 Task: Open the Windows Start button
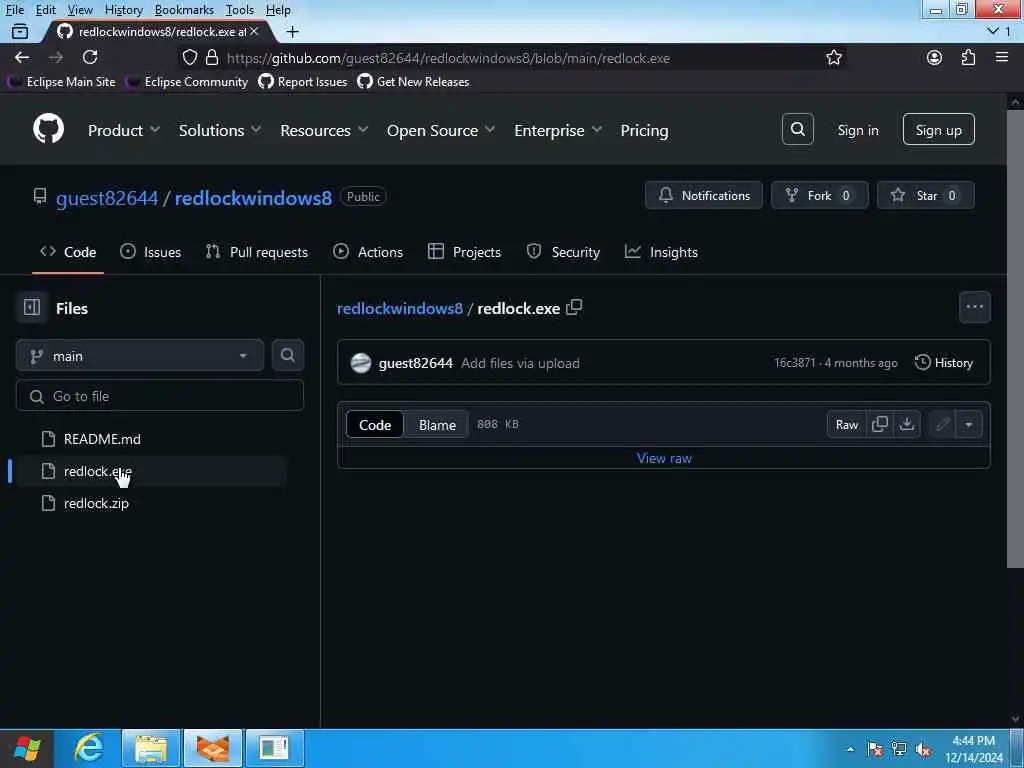pos(27,748)
